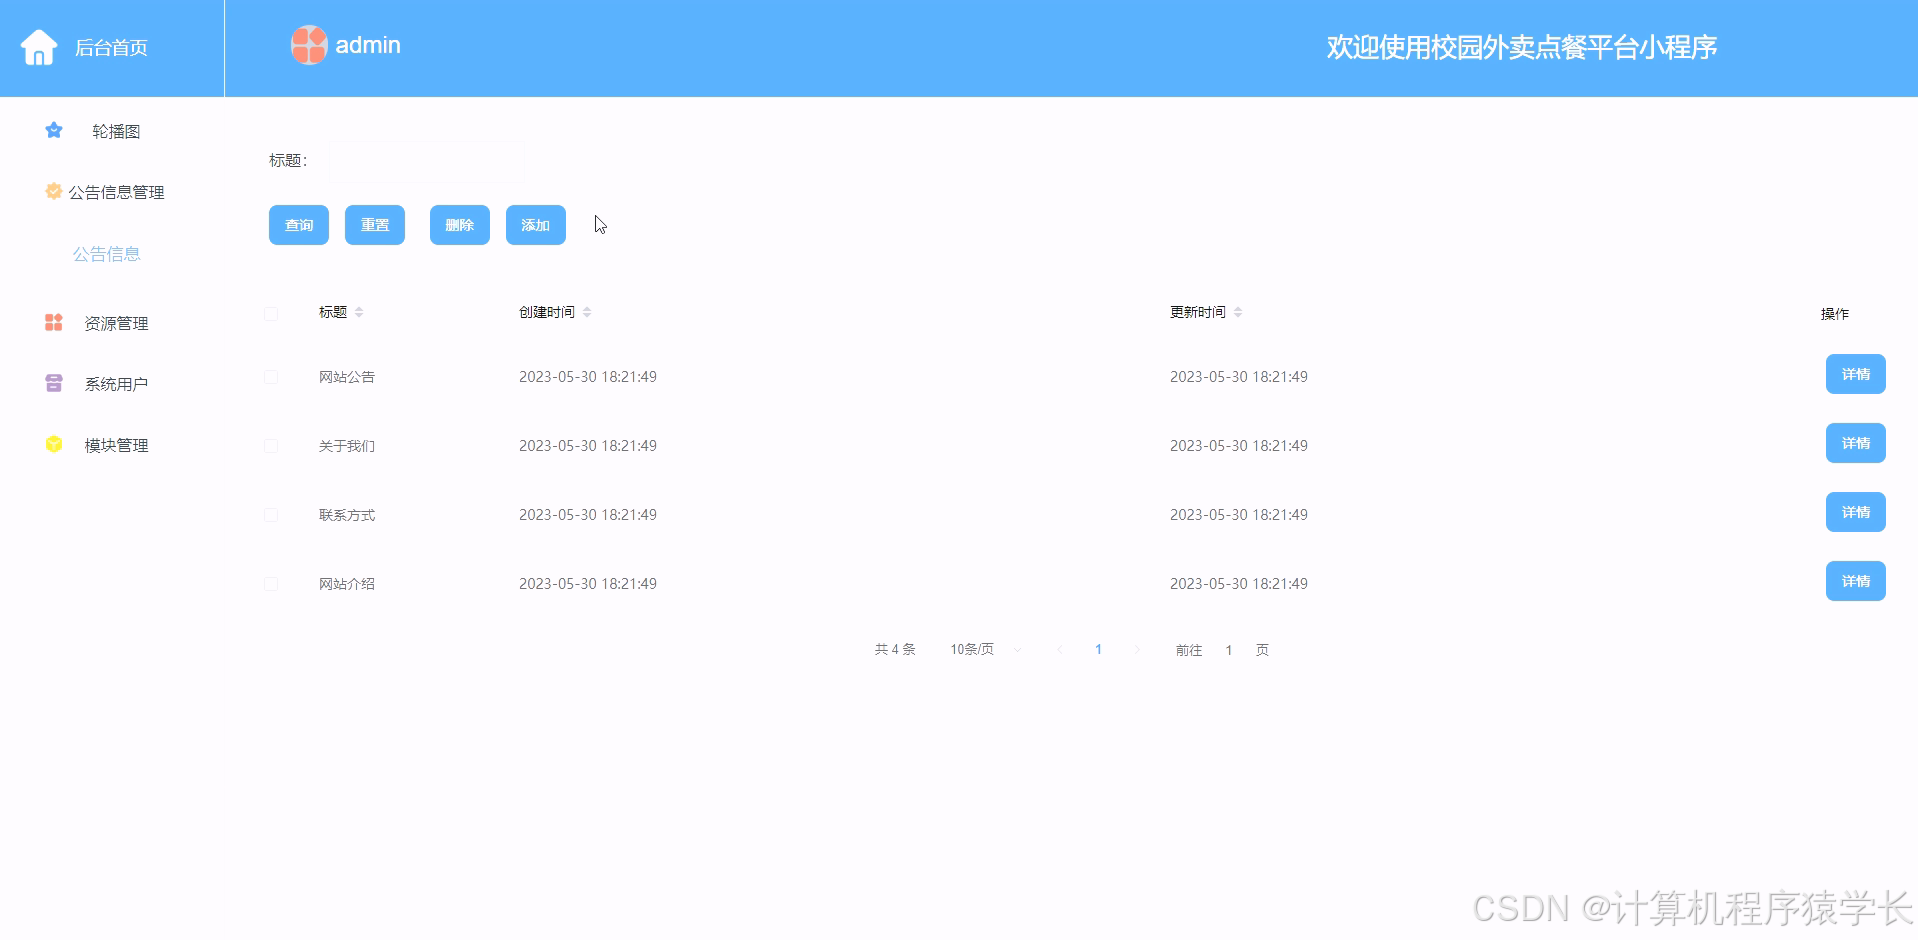Click the grid icon beside 资源管理
The height and width of the screenshot is (940, 1918).
coord(54,322)
